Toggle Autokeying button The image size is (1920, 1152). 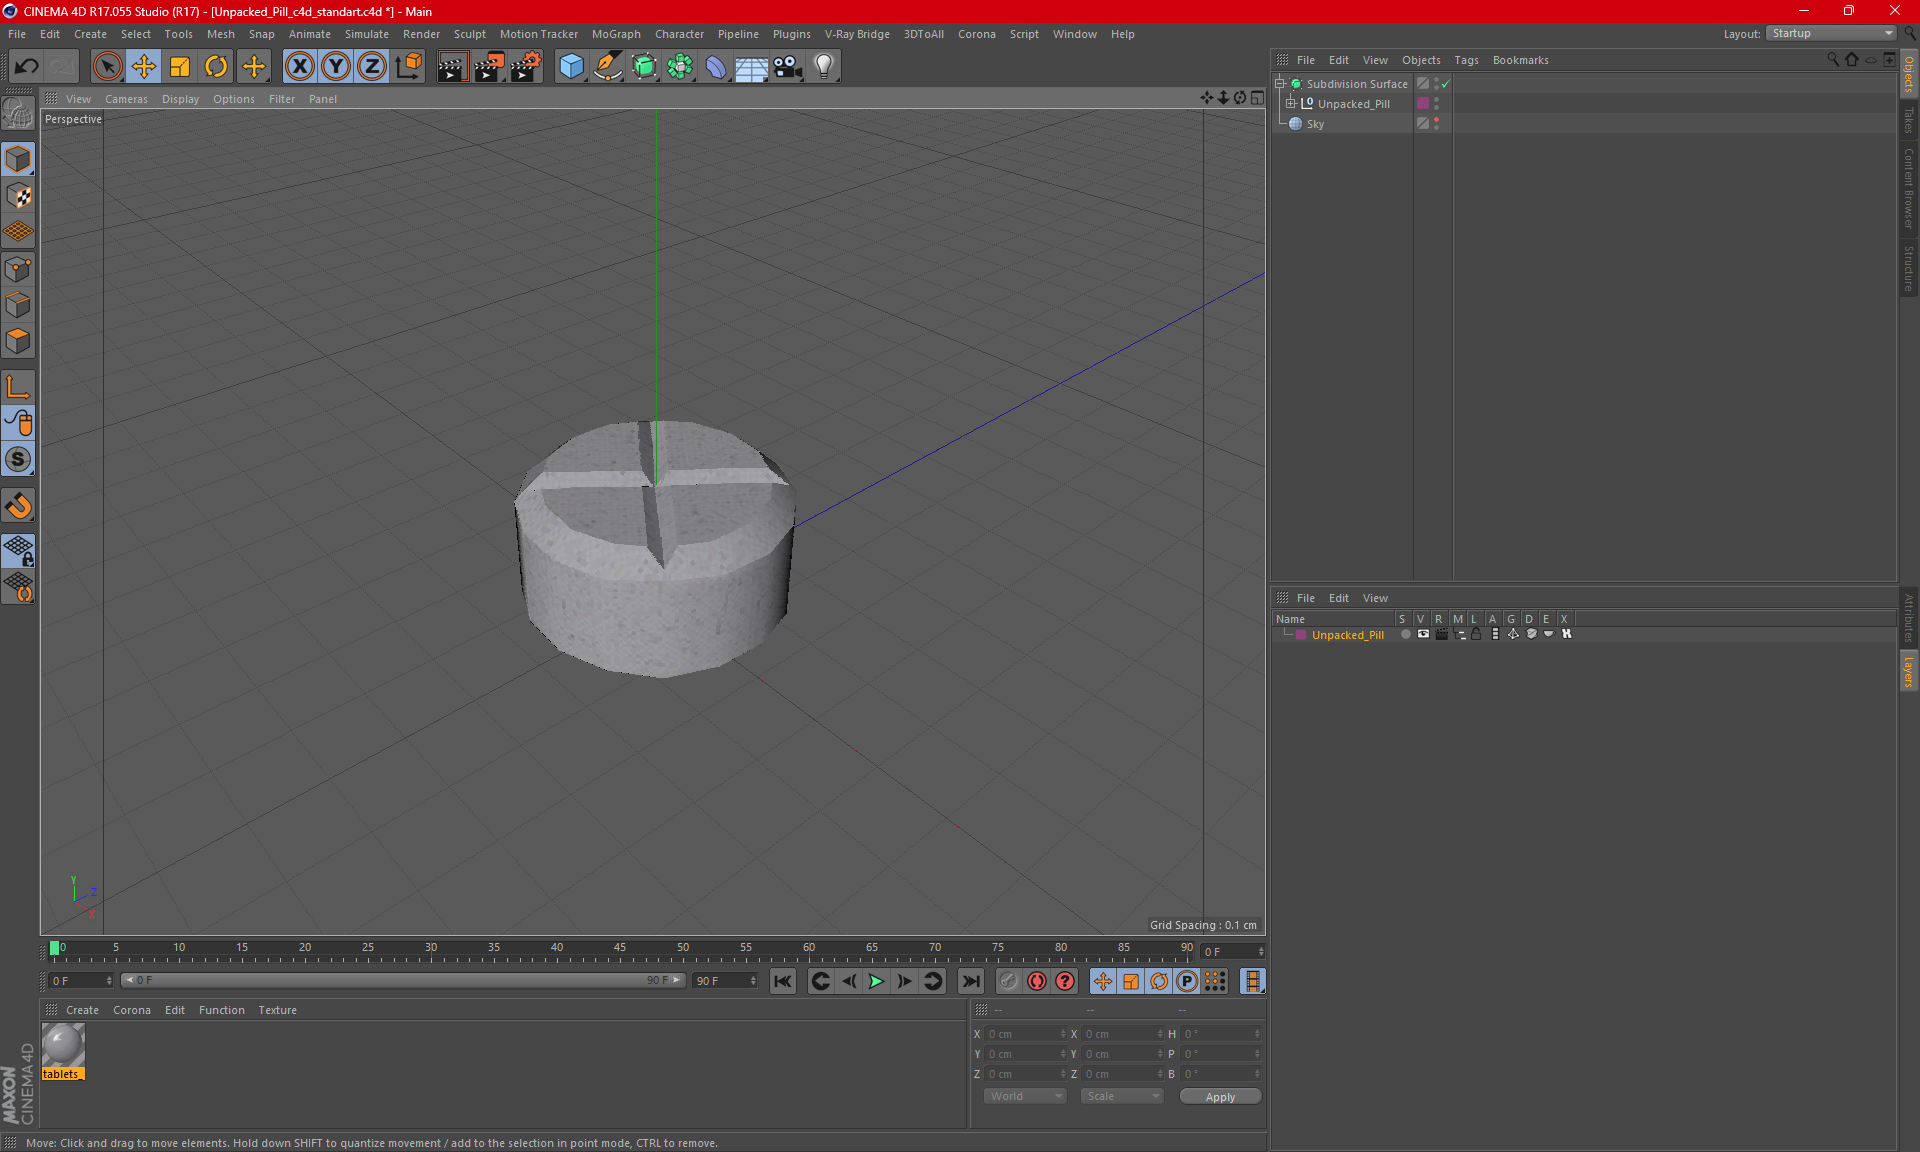(1037, 981)
